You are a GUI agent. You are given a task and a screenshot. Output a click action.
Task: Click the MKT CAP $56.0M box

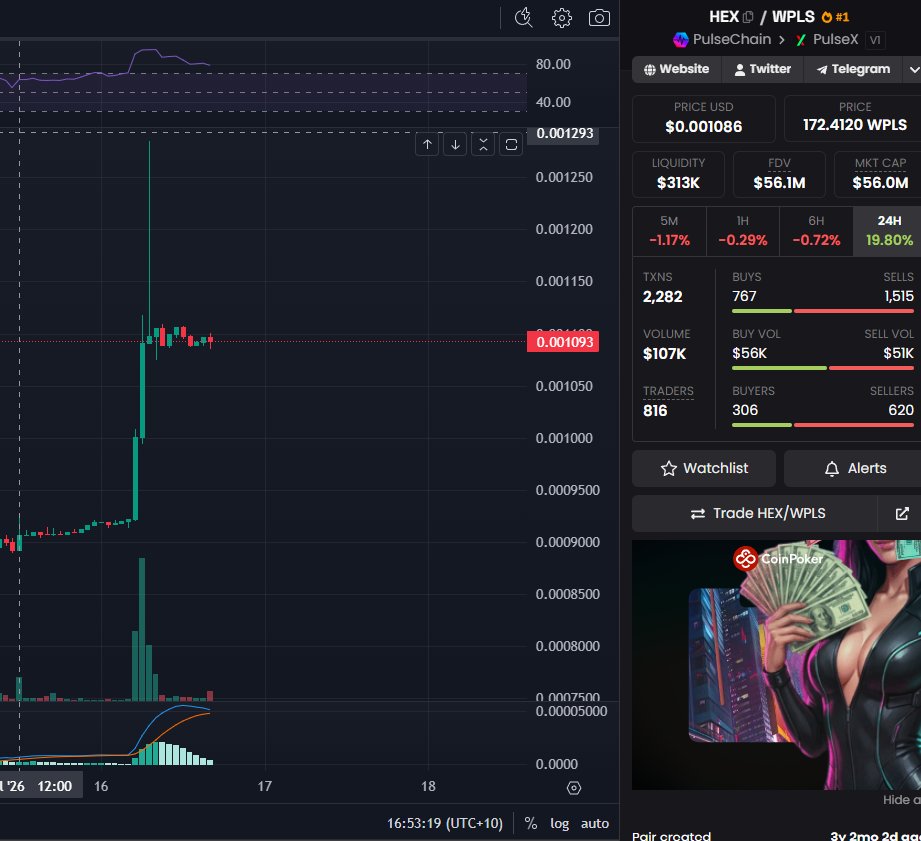click(880, 174)
